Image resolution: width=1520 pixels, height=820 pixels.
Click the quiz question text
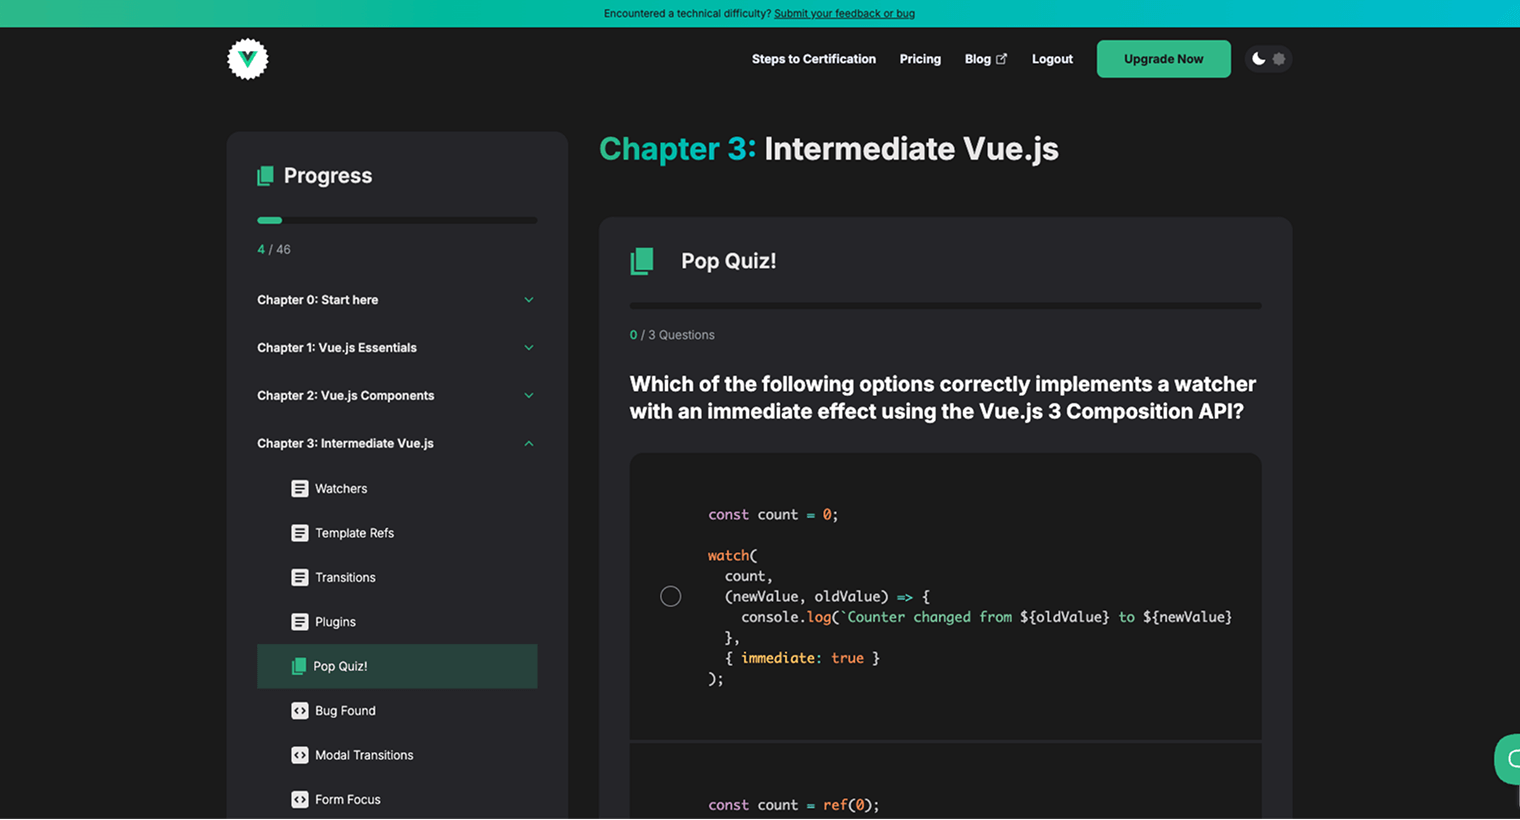tap(943, 398)
